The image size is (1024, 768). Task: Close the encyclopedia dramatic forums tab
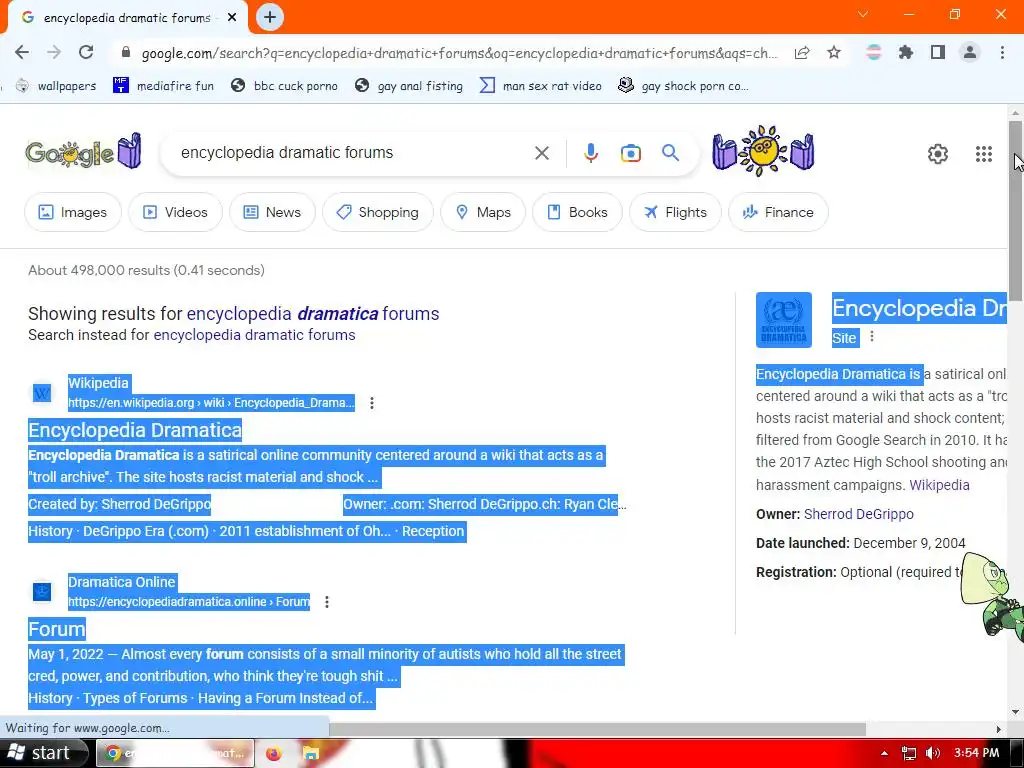pos(232,18)
